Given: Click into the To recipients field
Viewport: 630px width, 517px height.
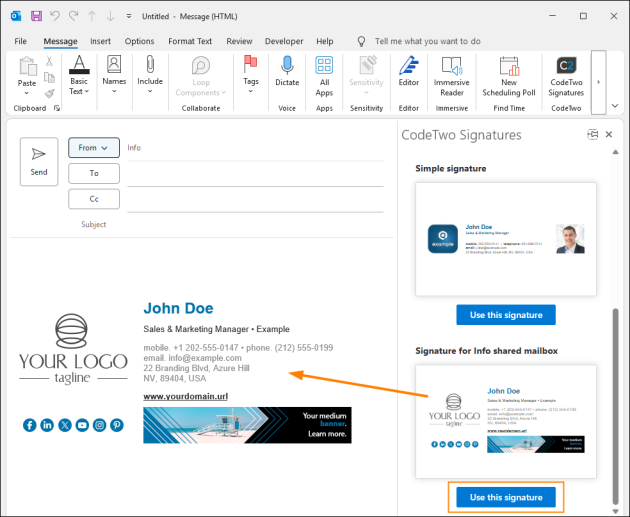Looking at the screenshot, I should pos(255,174).
